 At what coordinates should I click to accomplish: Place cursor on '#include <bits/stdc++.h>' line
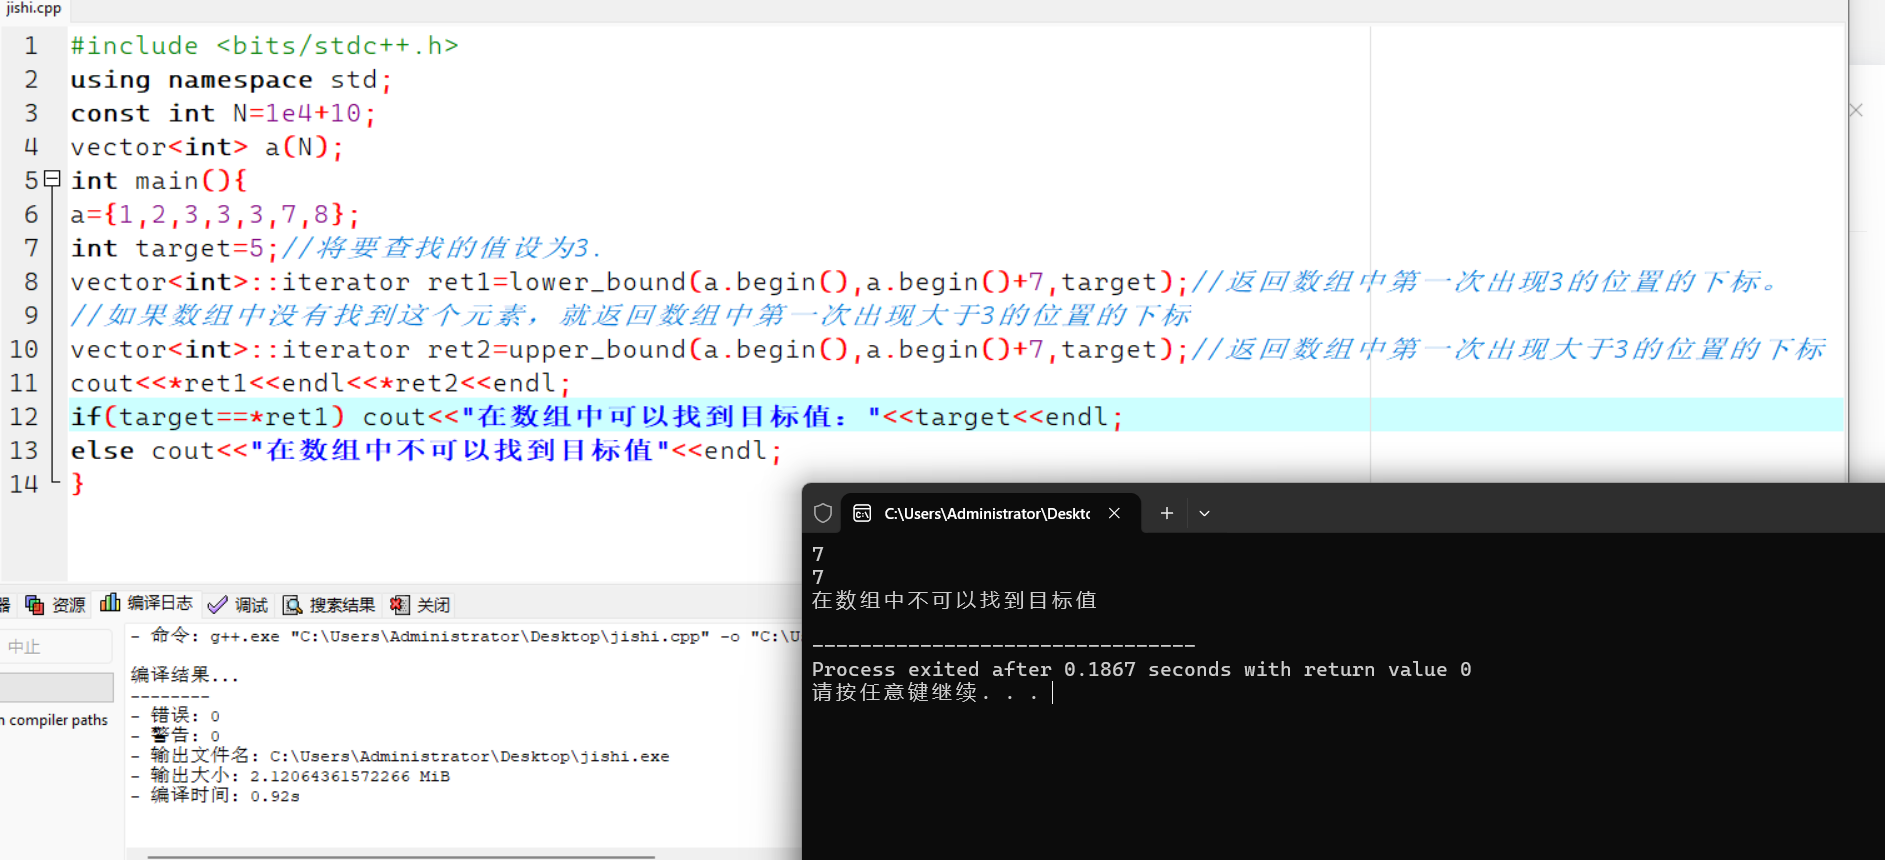click(x=264, y=46)
